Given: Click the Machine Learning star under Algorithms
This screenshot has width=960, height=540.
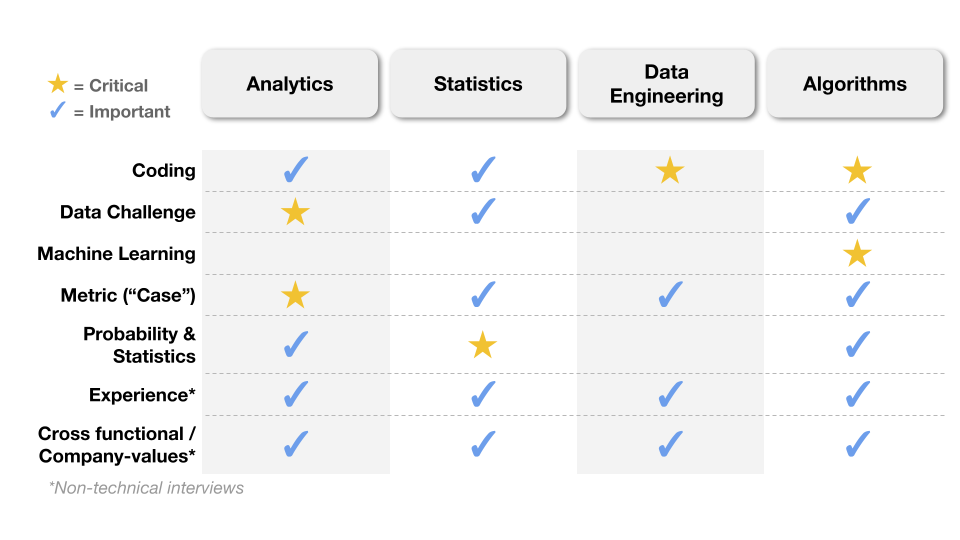Looking at the screenshot, I should pos(857,253).
